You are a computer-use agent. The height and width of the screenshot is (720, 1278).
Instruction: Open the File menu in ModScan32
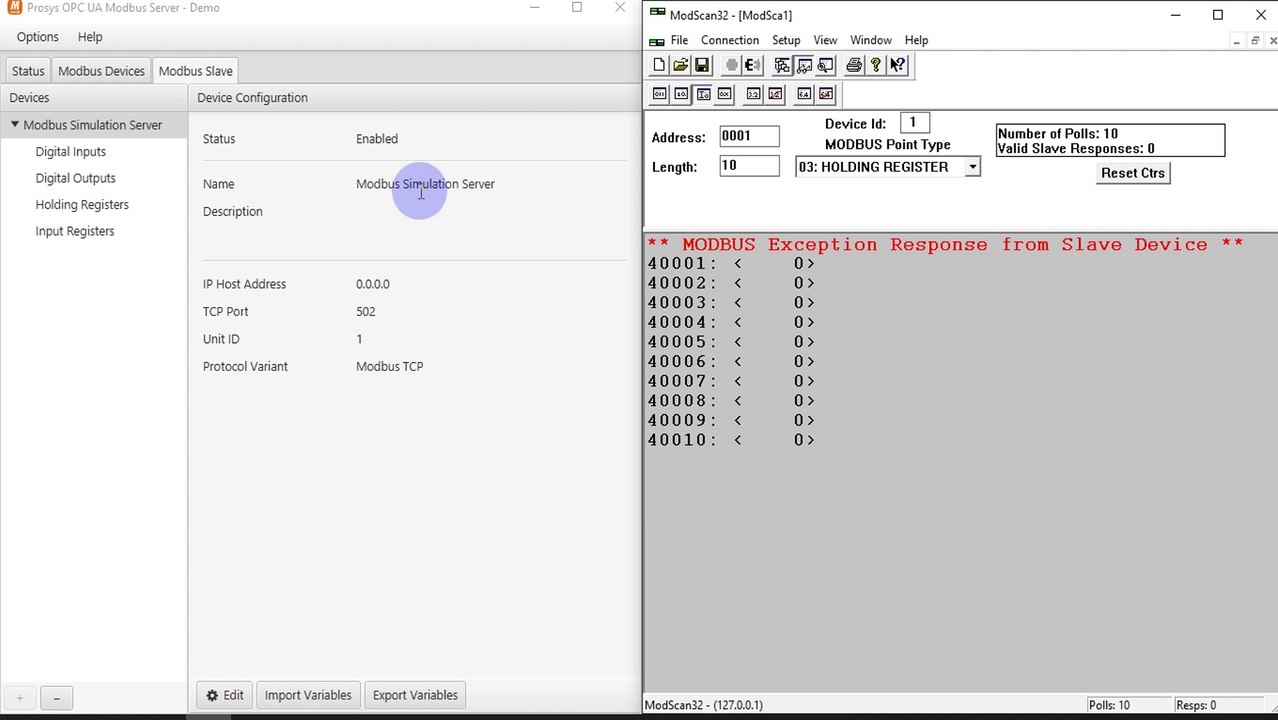tap(679, 40)
